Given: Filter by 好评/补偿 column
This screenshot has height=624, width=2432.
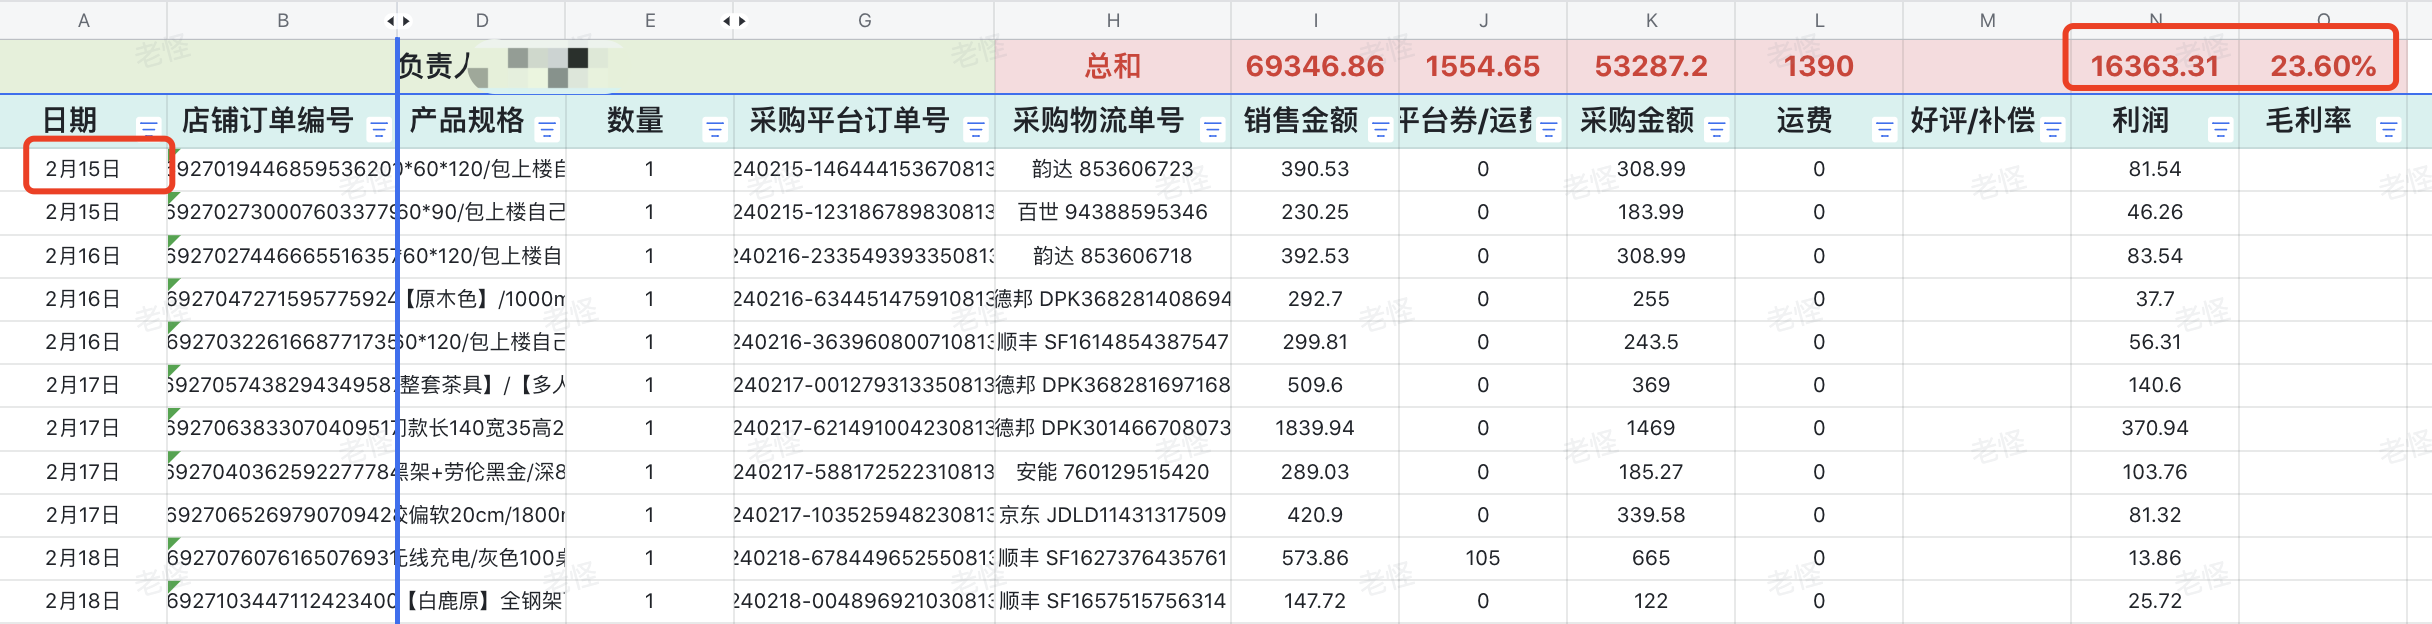Looking at the screenshot, I should pyautogui.click(x=2052, y=129).
